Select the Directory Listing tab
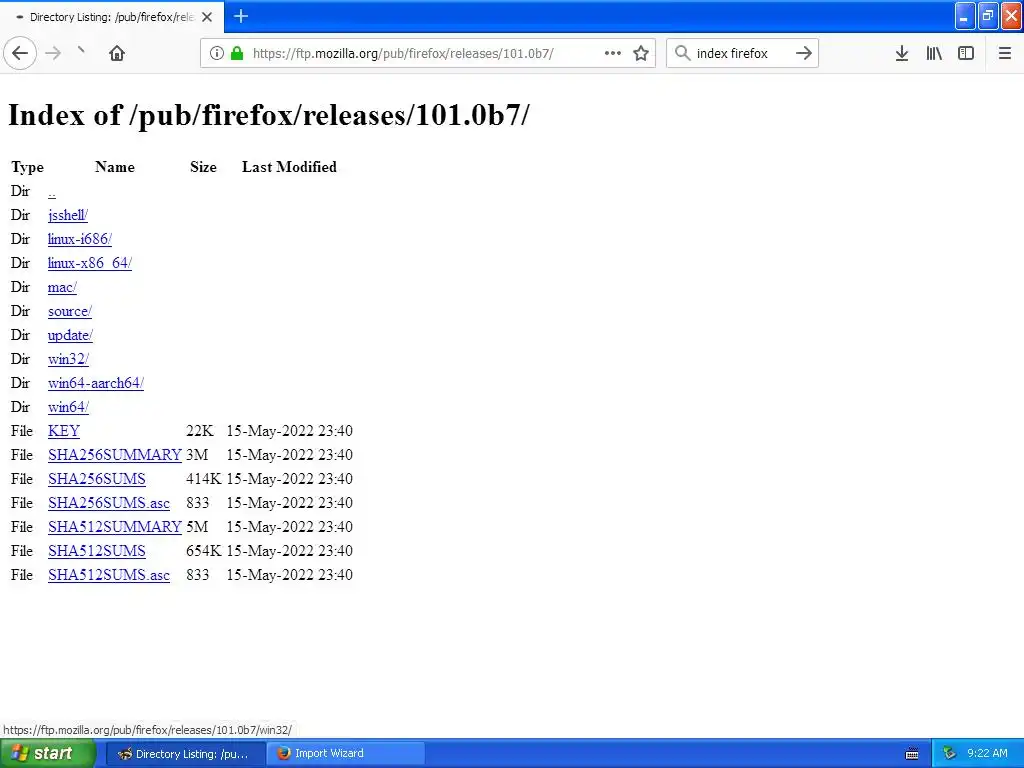Screen dimensions: 1024x768 pyautogui.click(x=112, y=17)
